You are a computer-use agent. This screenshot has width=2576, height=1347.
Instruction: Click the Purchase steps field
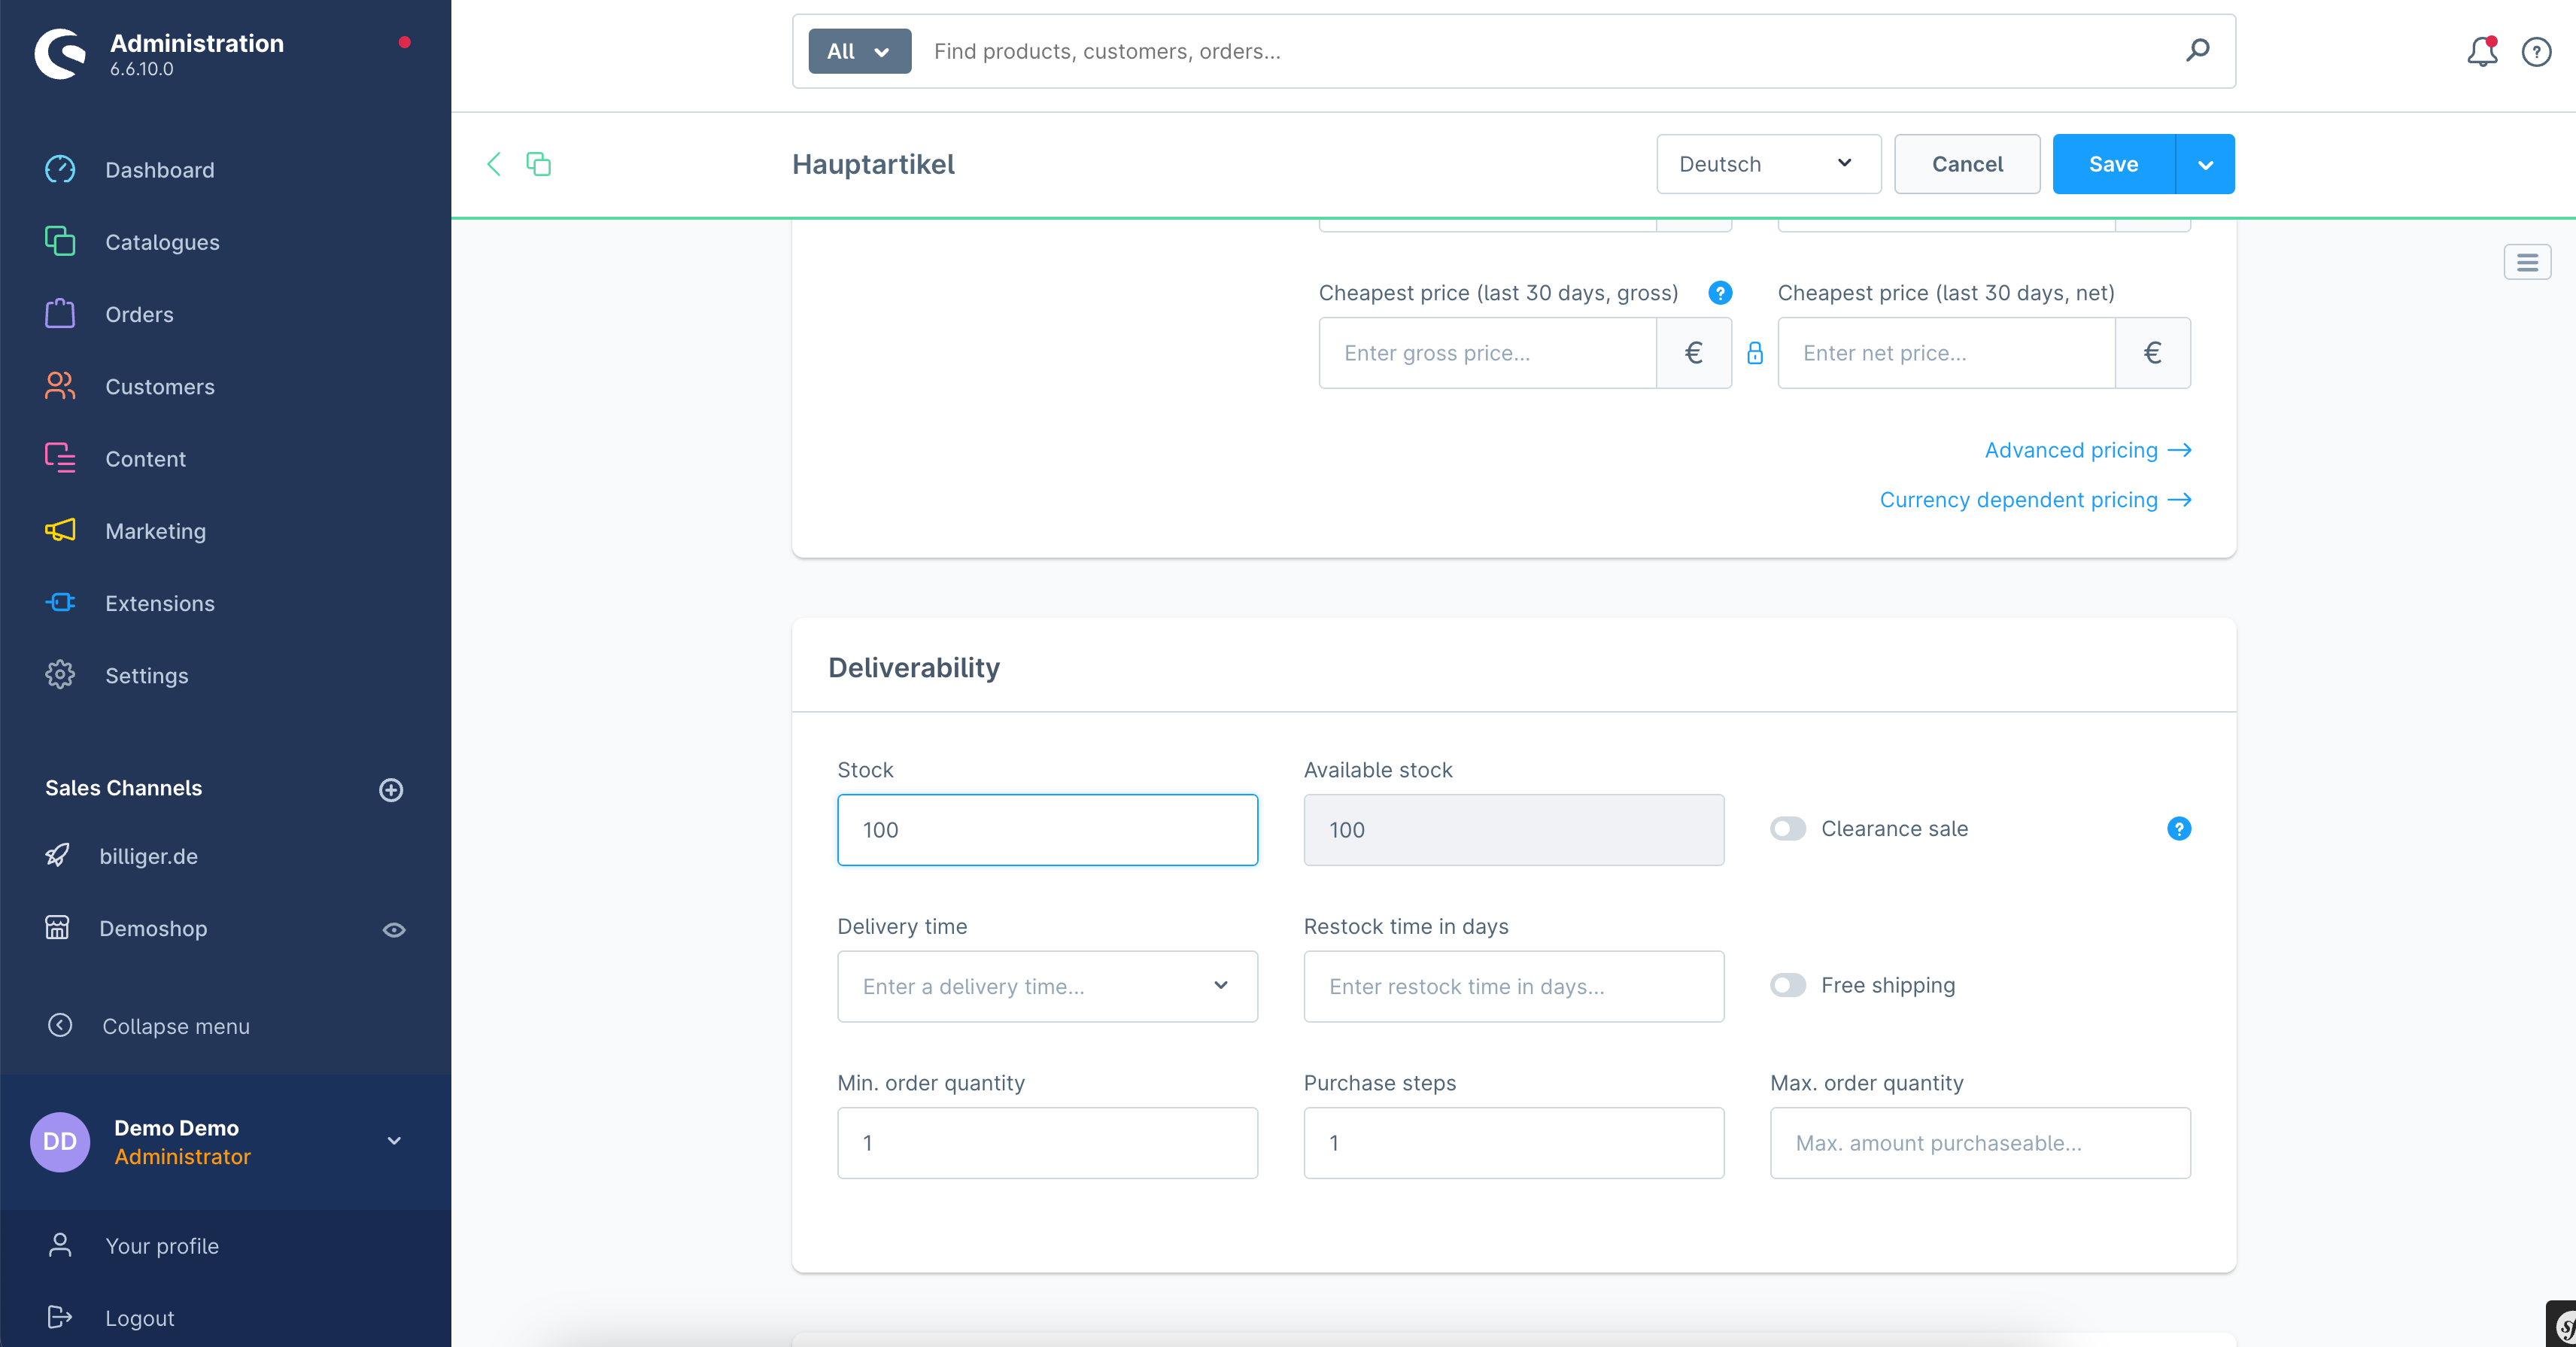point(1514,1143)
